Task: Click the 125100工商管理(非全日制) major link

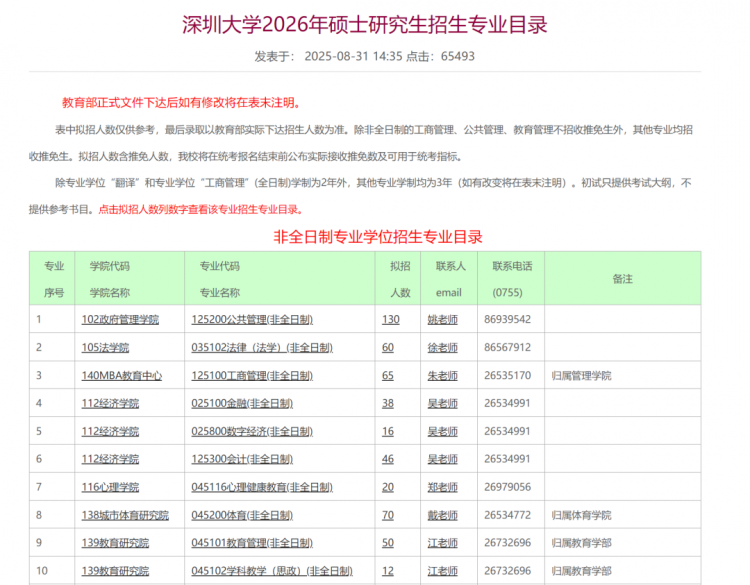Action: click(251, 376)
